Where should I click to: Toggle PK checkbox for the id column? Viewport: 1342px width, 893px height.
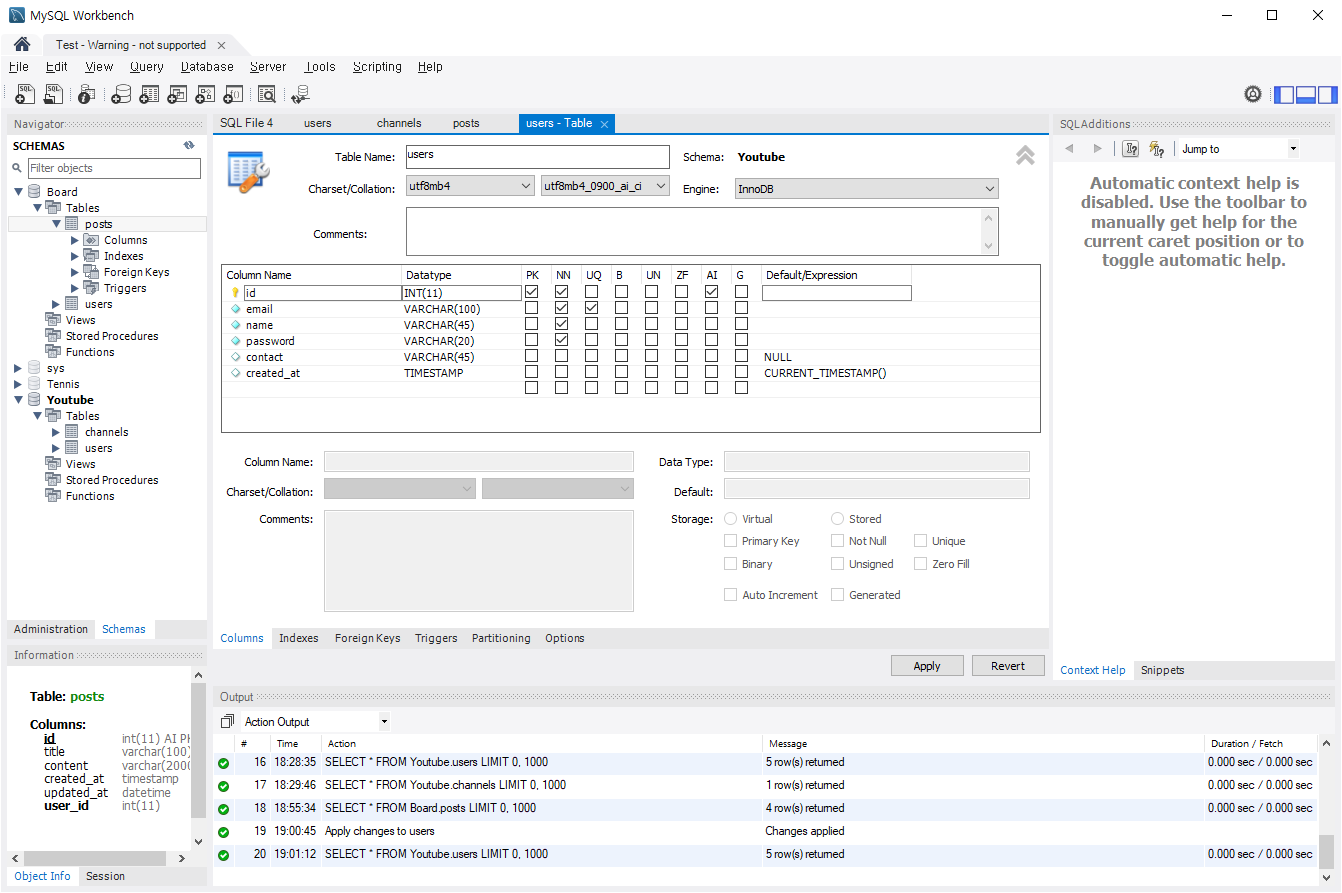point(531,292)
